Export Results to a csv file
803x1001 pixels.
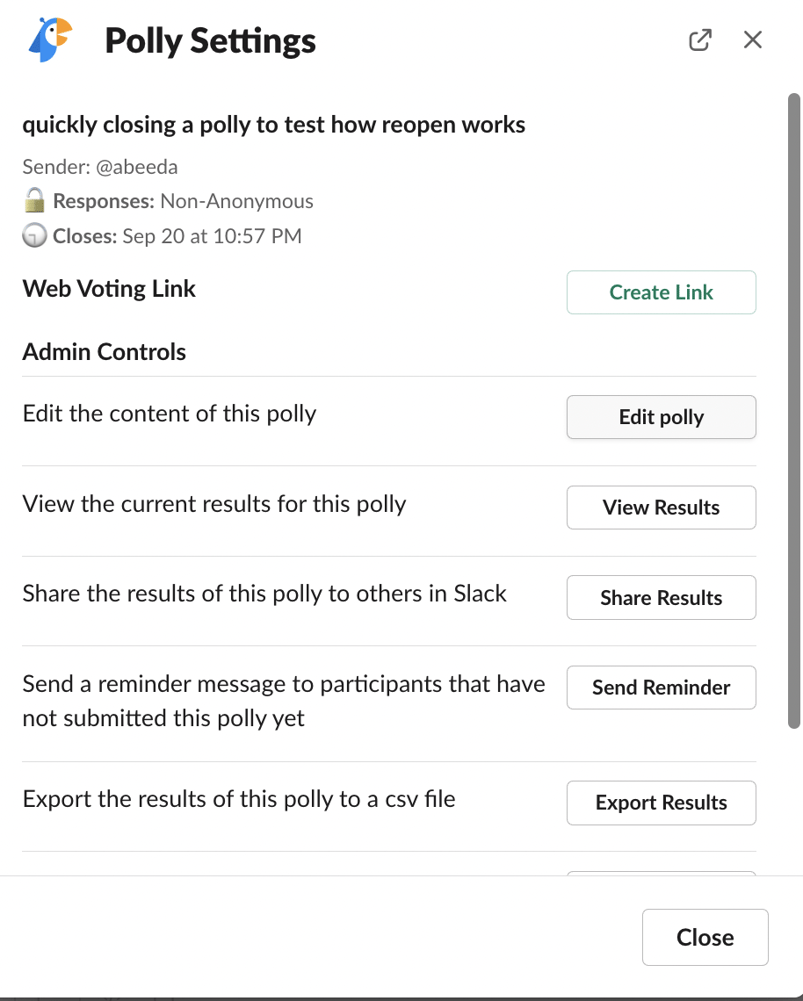click(661, 802)
